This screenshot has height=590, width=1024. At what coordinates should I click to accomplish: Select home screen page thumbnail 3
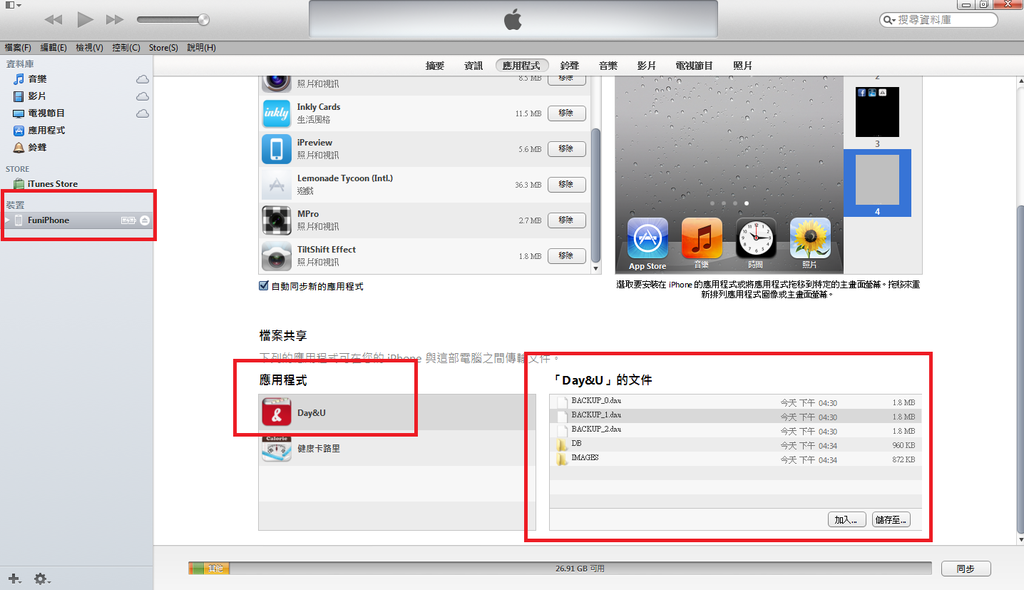pyautogui.click(x=877, y=112)
